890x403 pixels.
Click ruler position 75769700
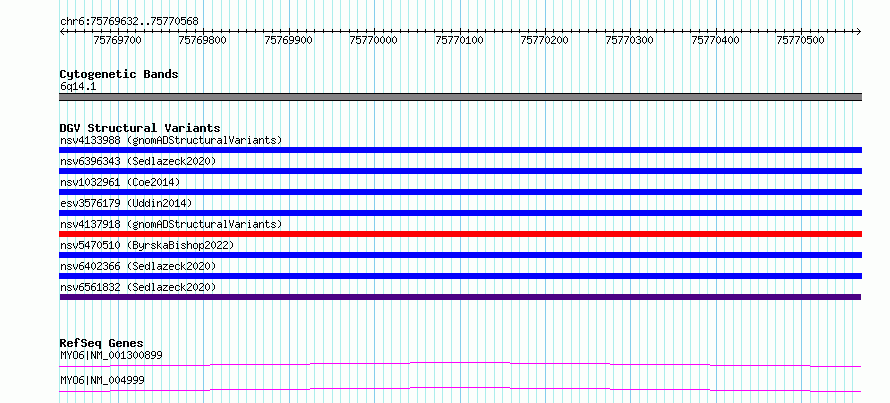pos(117,40)
